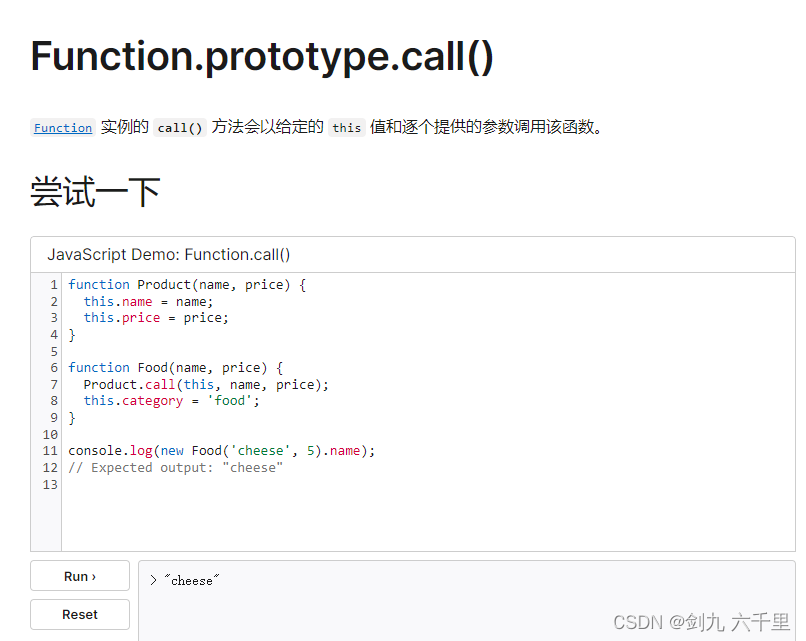Image resolution: width=806 pixels, height=641 pixels.
Task: Click line number 1 in the editor
Action: [x=53, y=284]
